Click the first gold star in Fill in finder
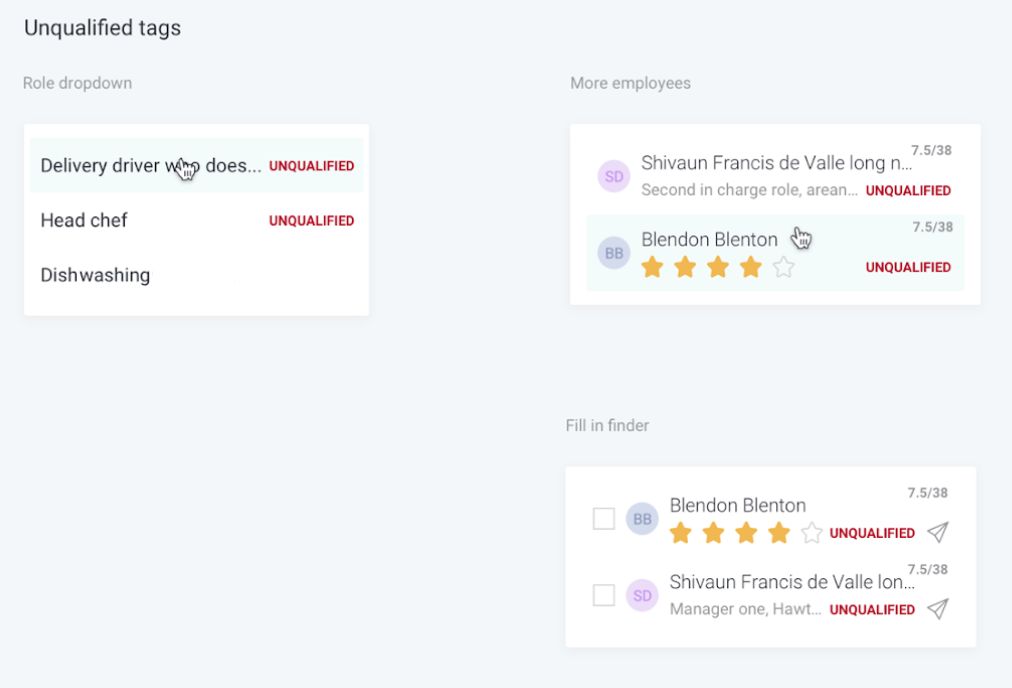1012x688 pixels. point(681,533)
